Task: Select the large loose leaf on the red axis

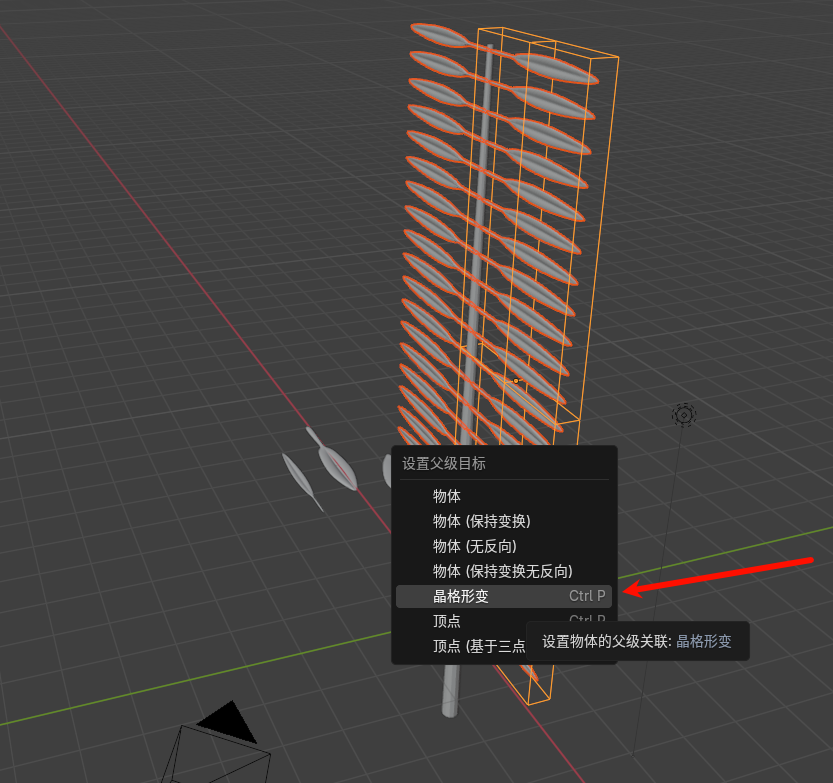Action: pyautogui.click(x=336, y=465)
